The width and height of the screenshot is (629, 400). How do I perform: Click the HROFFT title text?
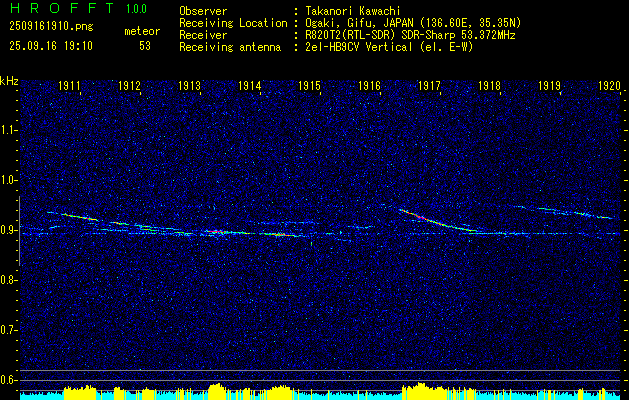[62, 8]
